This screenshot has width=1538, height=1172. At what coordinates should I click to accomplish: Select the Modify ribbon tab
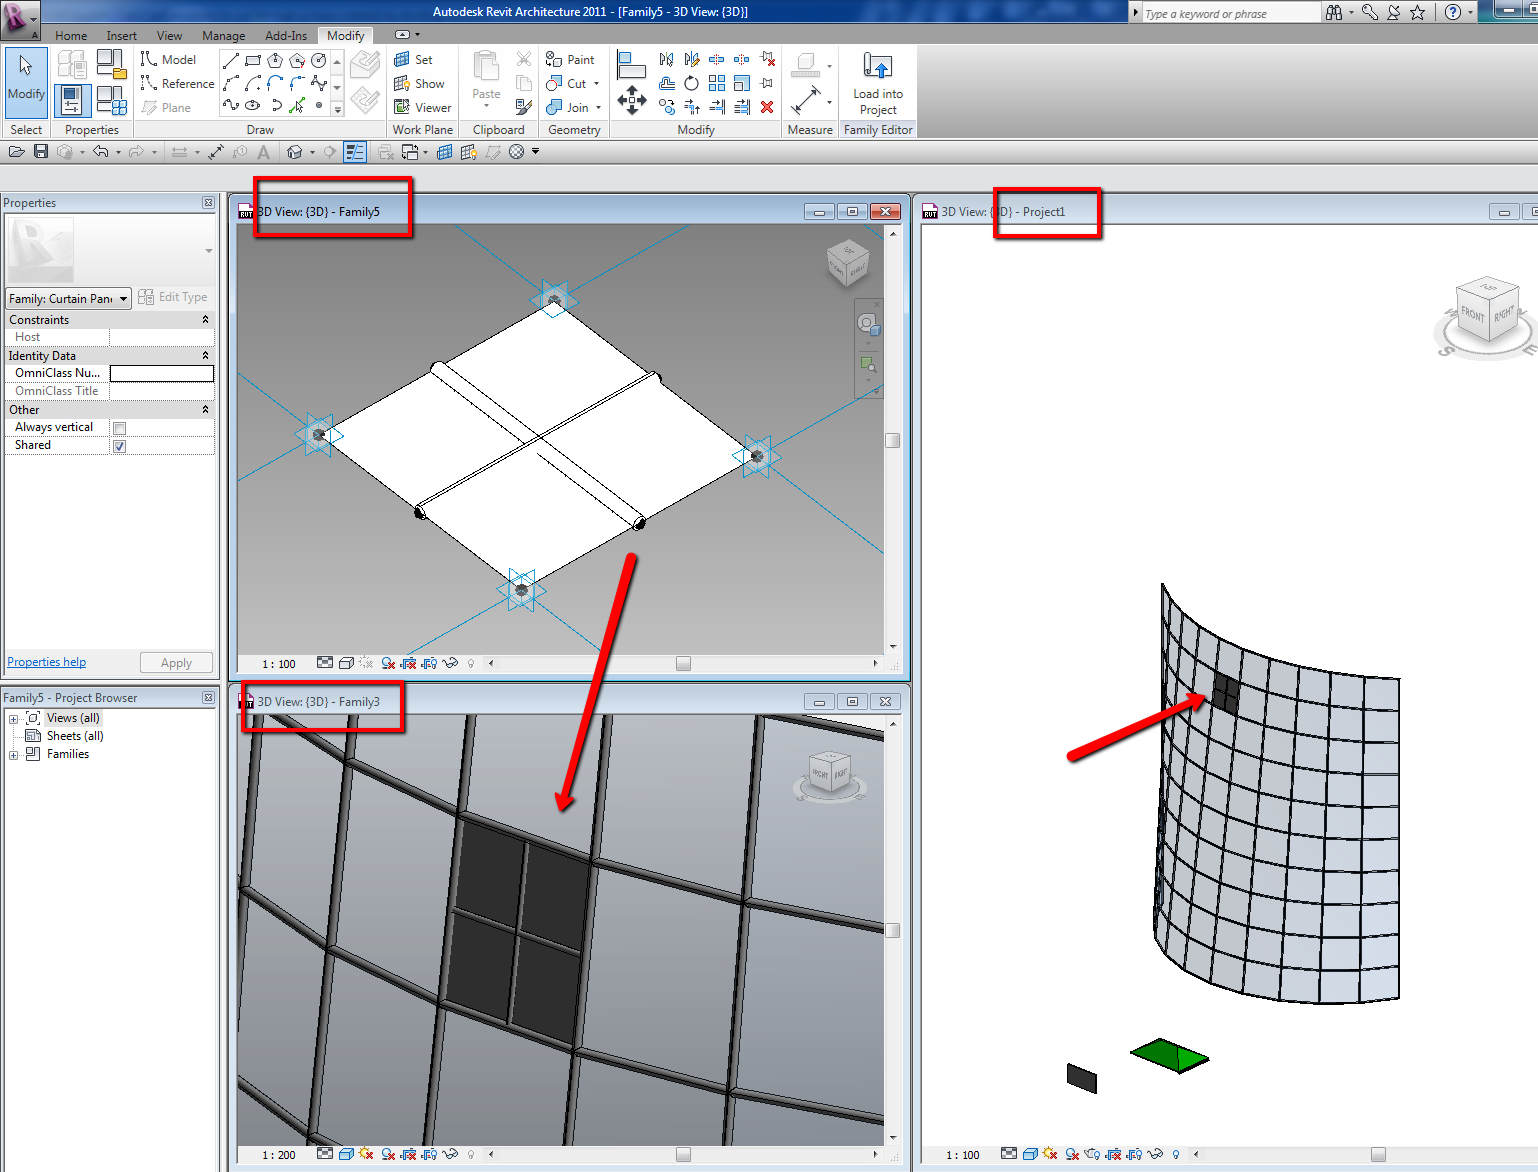click(x=346, y=36)
